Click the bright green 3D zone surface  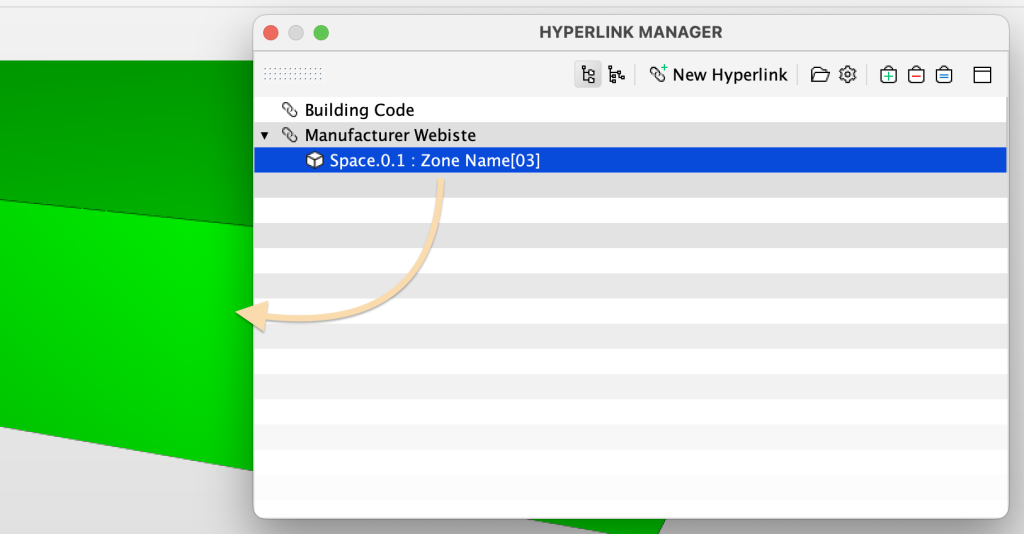[120, 320]
